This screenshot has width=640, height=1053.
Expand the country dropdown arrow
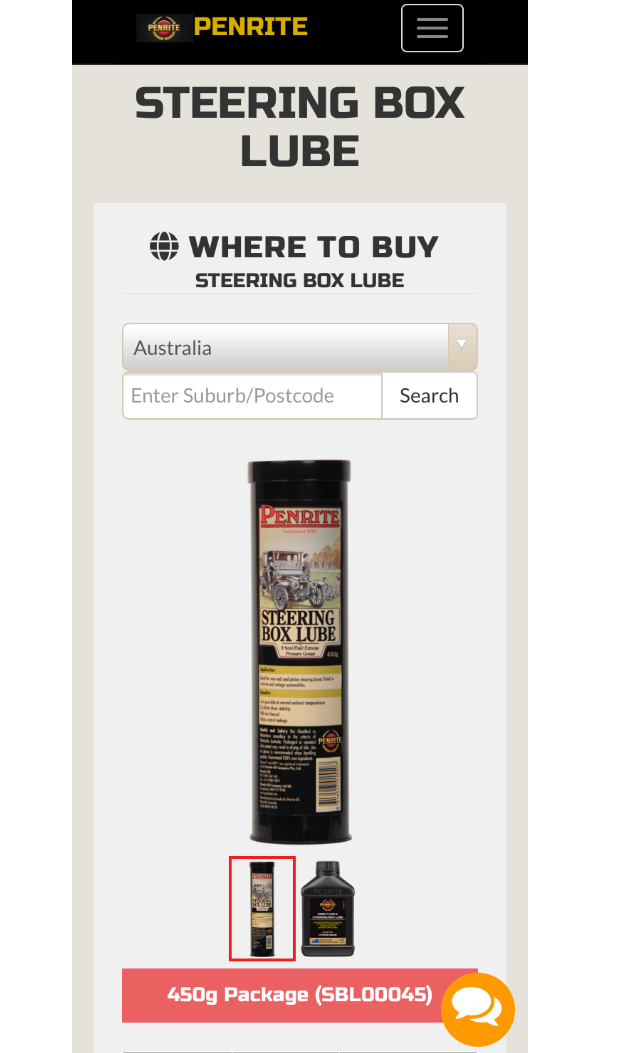coord(462,347)
